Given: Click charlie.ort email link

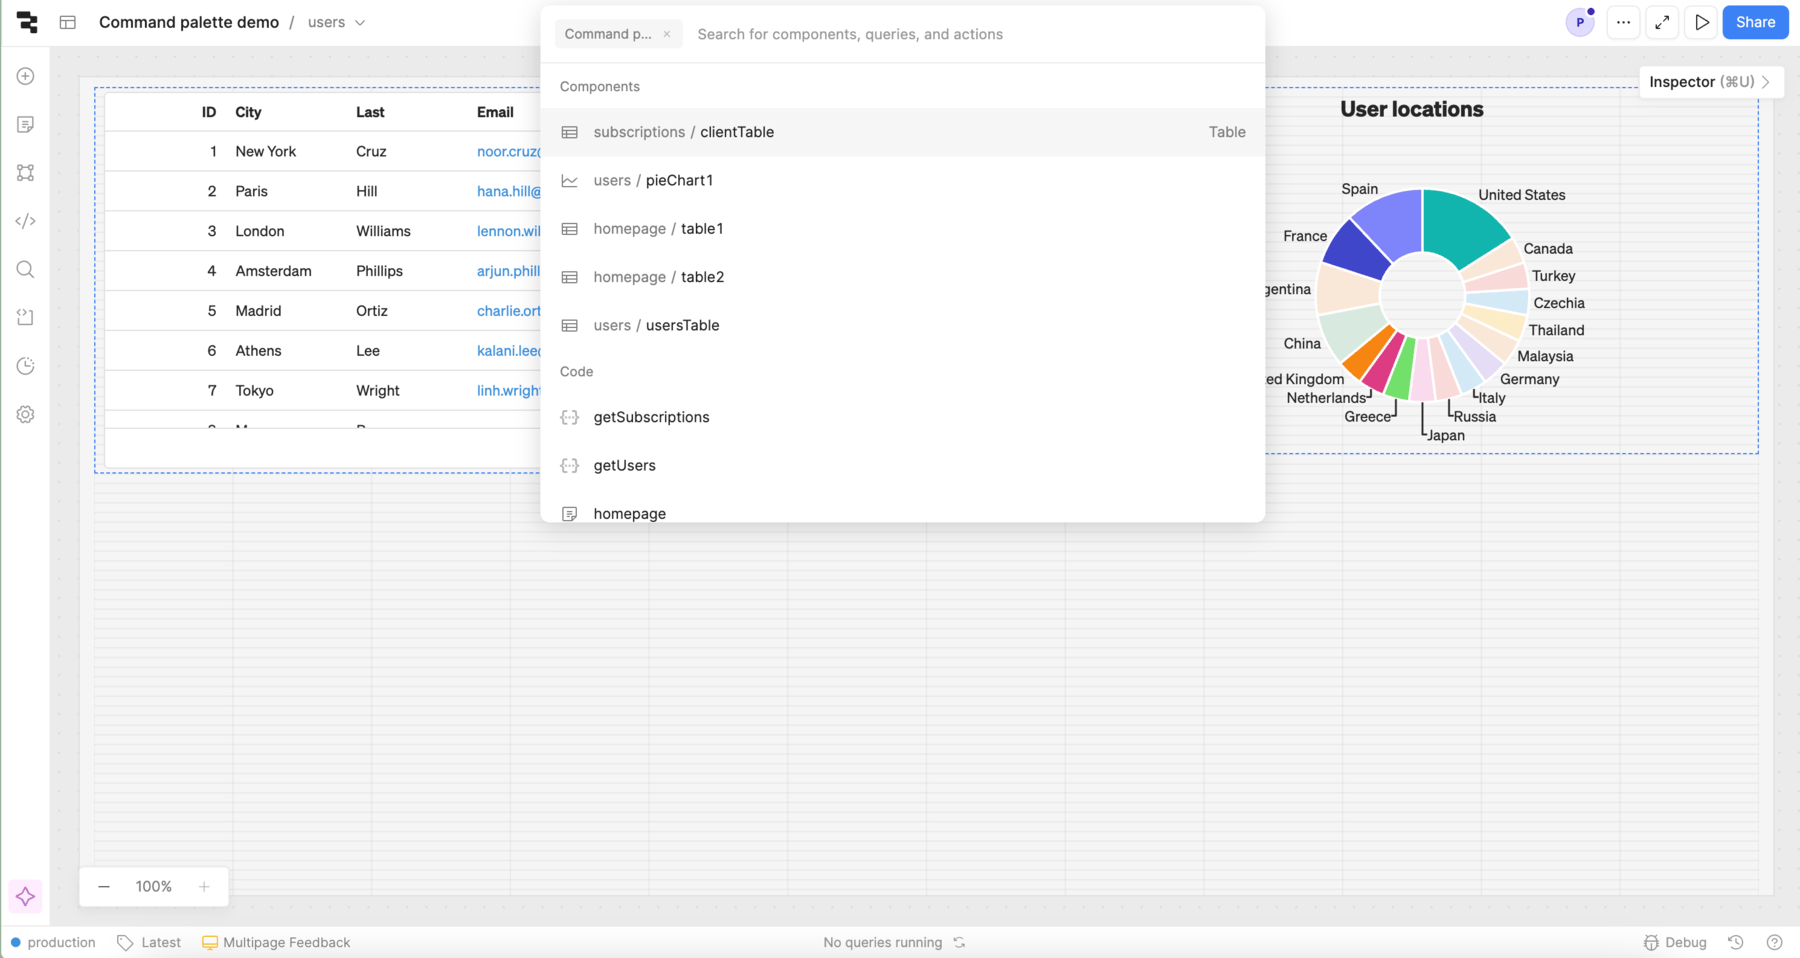Looking at the screenshot, I should coord(508,311).
